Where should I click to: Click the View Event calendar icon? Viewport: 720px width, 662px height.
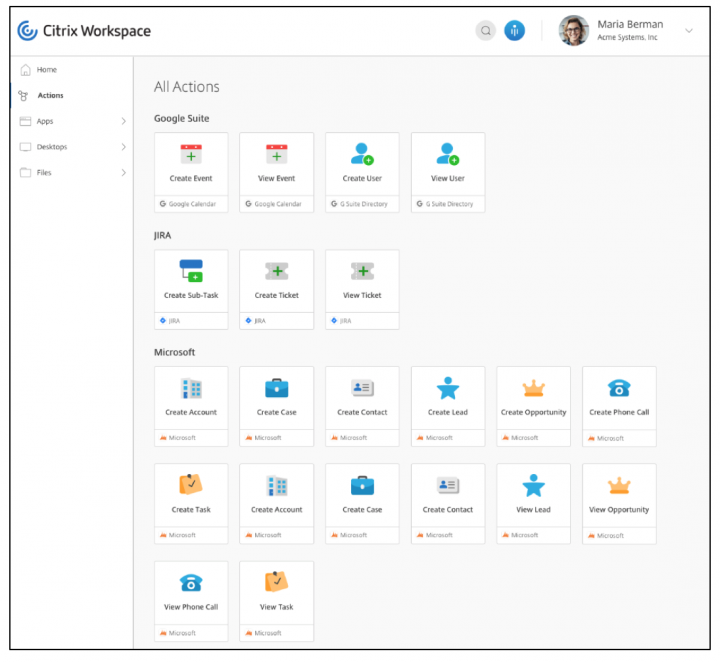click(276, 154)
